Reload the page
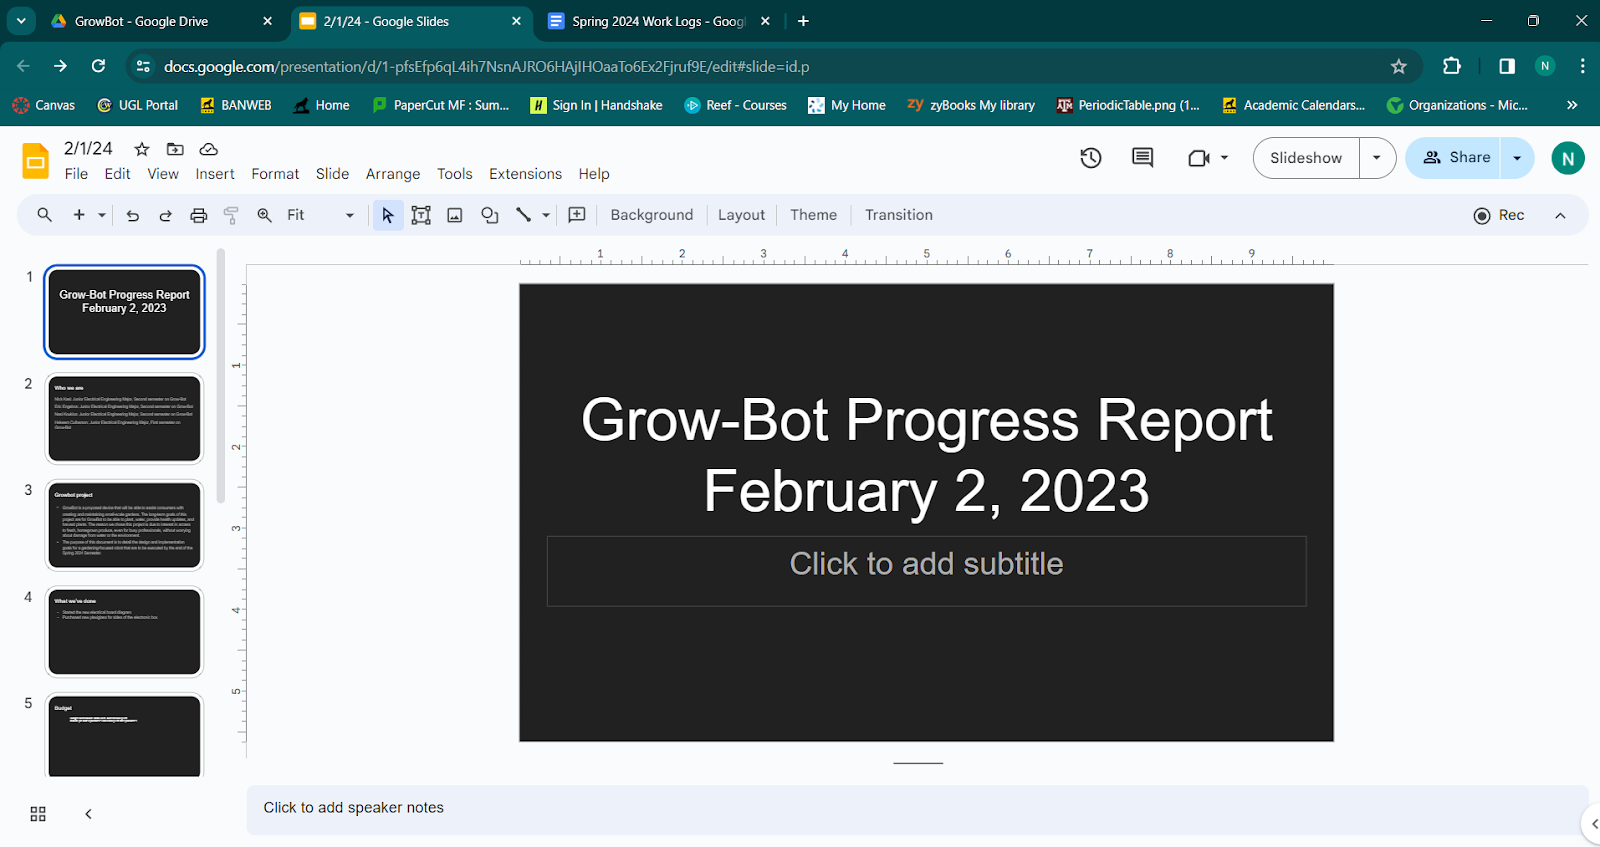Viewport: 1600px width, 847px height. (x=98, y=66)
